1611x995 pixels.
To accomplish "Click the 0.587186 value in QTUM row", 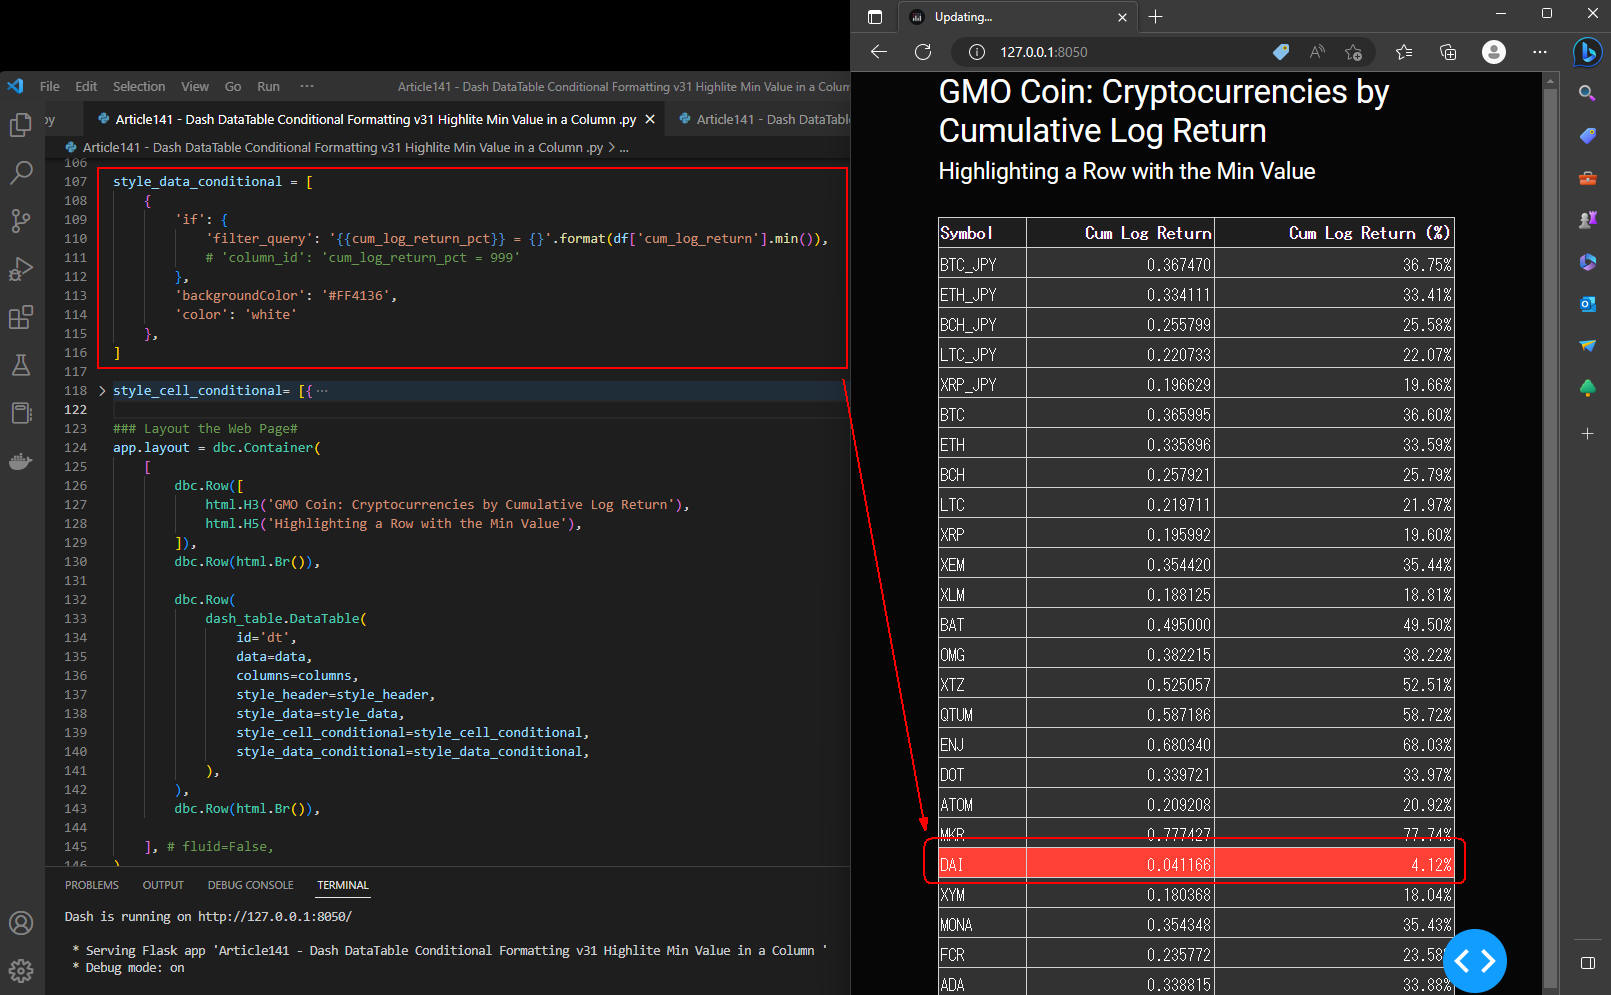I will click(1179, 715).
